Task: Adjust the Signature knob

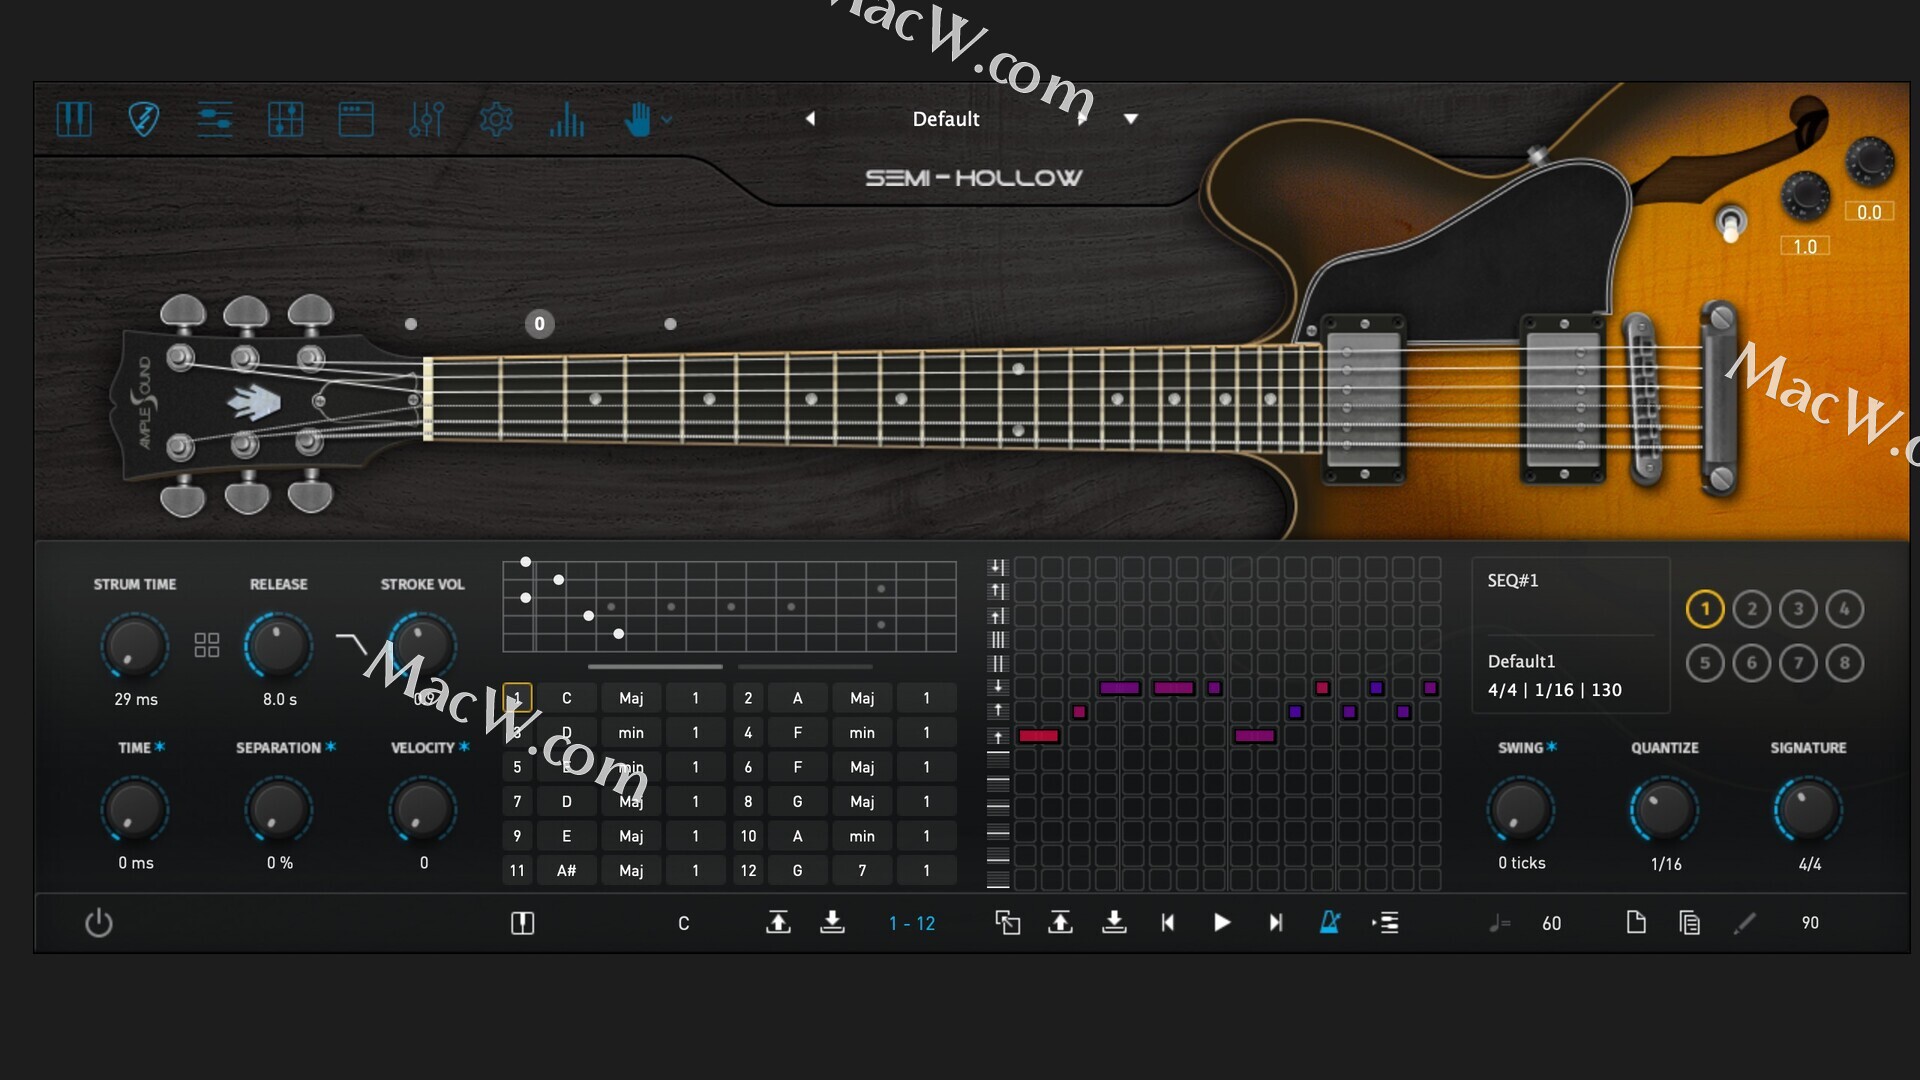Action: click(1808, 809)
